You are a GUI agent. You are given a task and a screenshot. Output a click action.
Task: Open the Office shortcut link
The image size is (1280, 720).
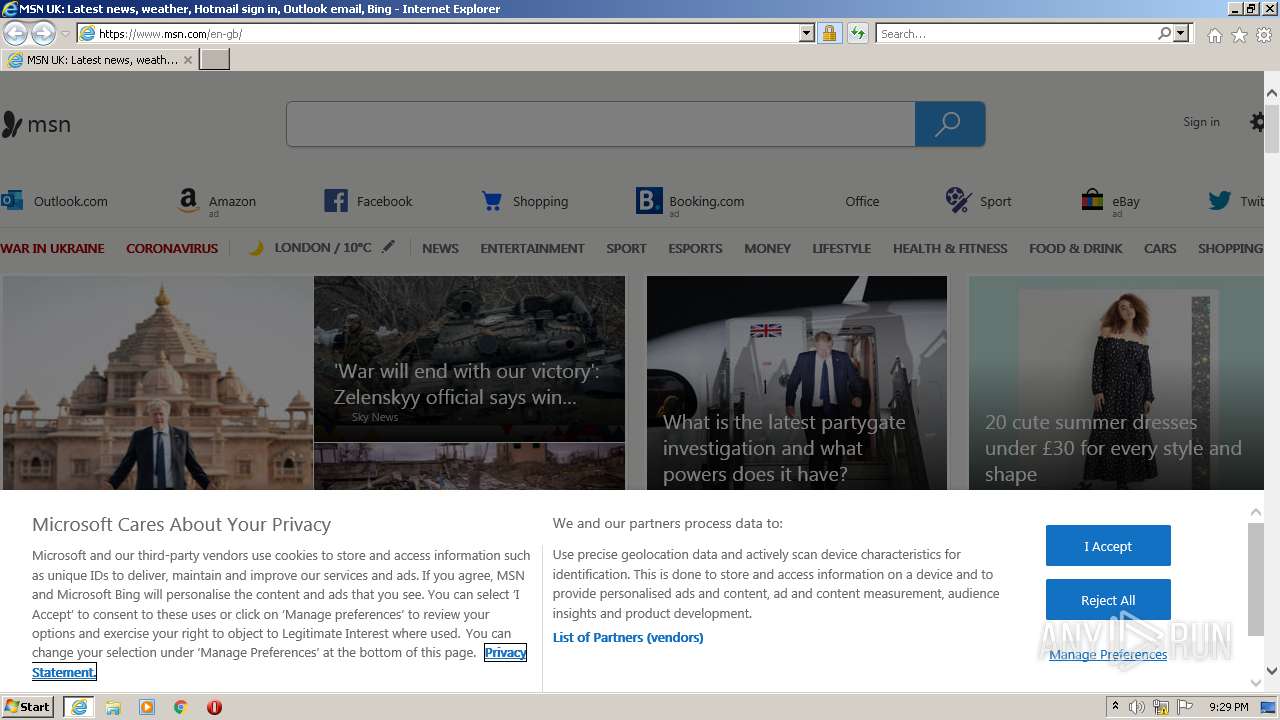pyautogui.click(x=862, y=201)
